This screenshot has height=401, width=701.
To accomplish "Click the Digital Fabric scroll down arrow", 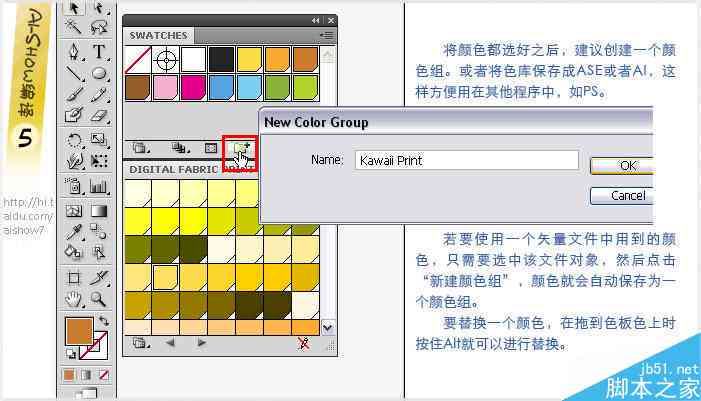I will [328, 327].
